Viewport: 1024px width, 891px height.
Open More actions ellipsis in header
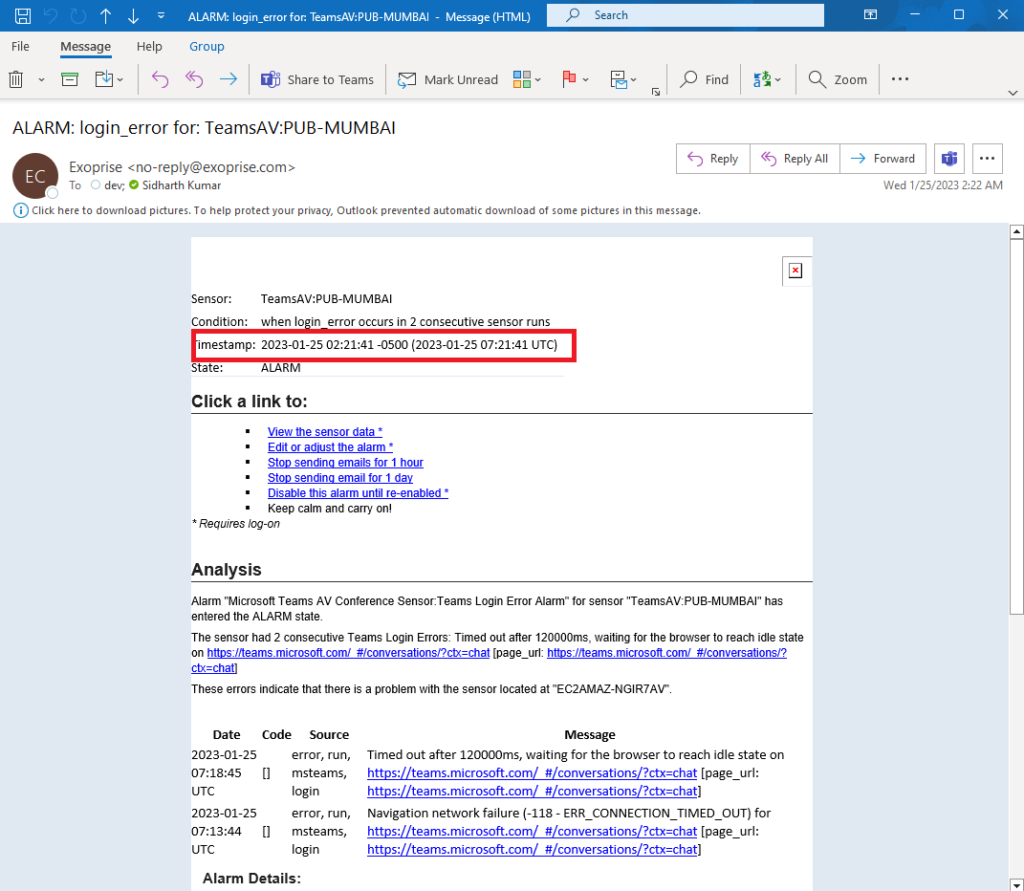point(987,159)
